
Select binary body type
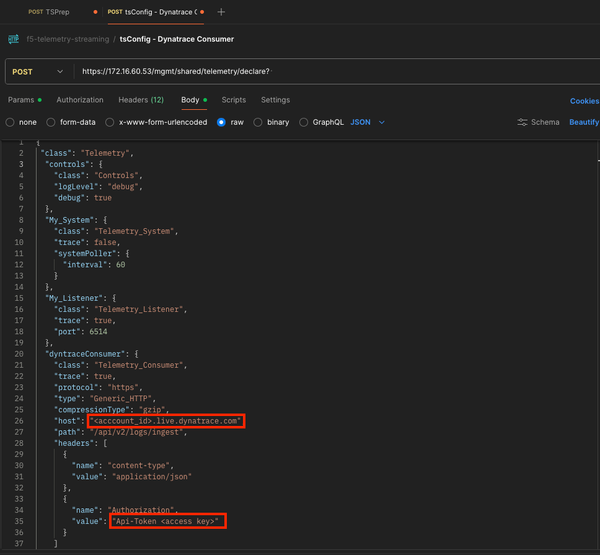(258, 122)
